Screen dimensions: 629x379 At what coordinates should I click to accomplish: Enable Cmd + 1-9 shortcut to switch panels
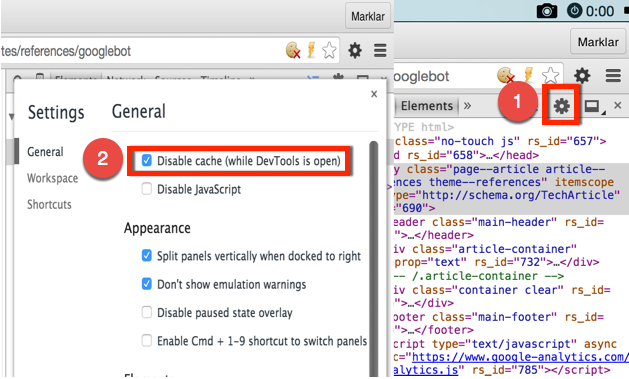coord(147,340)
